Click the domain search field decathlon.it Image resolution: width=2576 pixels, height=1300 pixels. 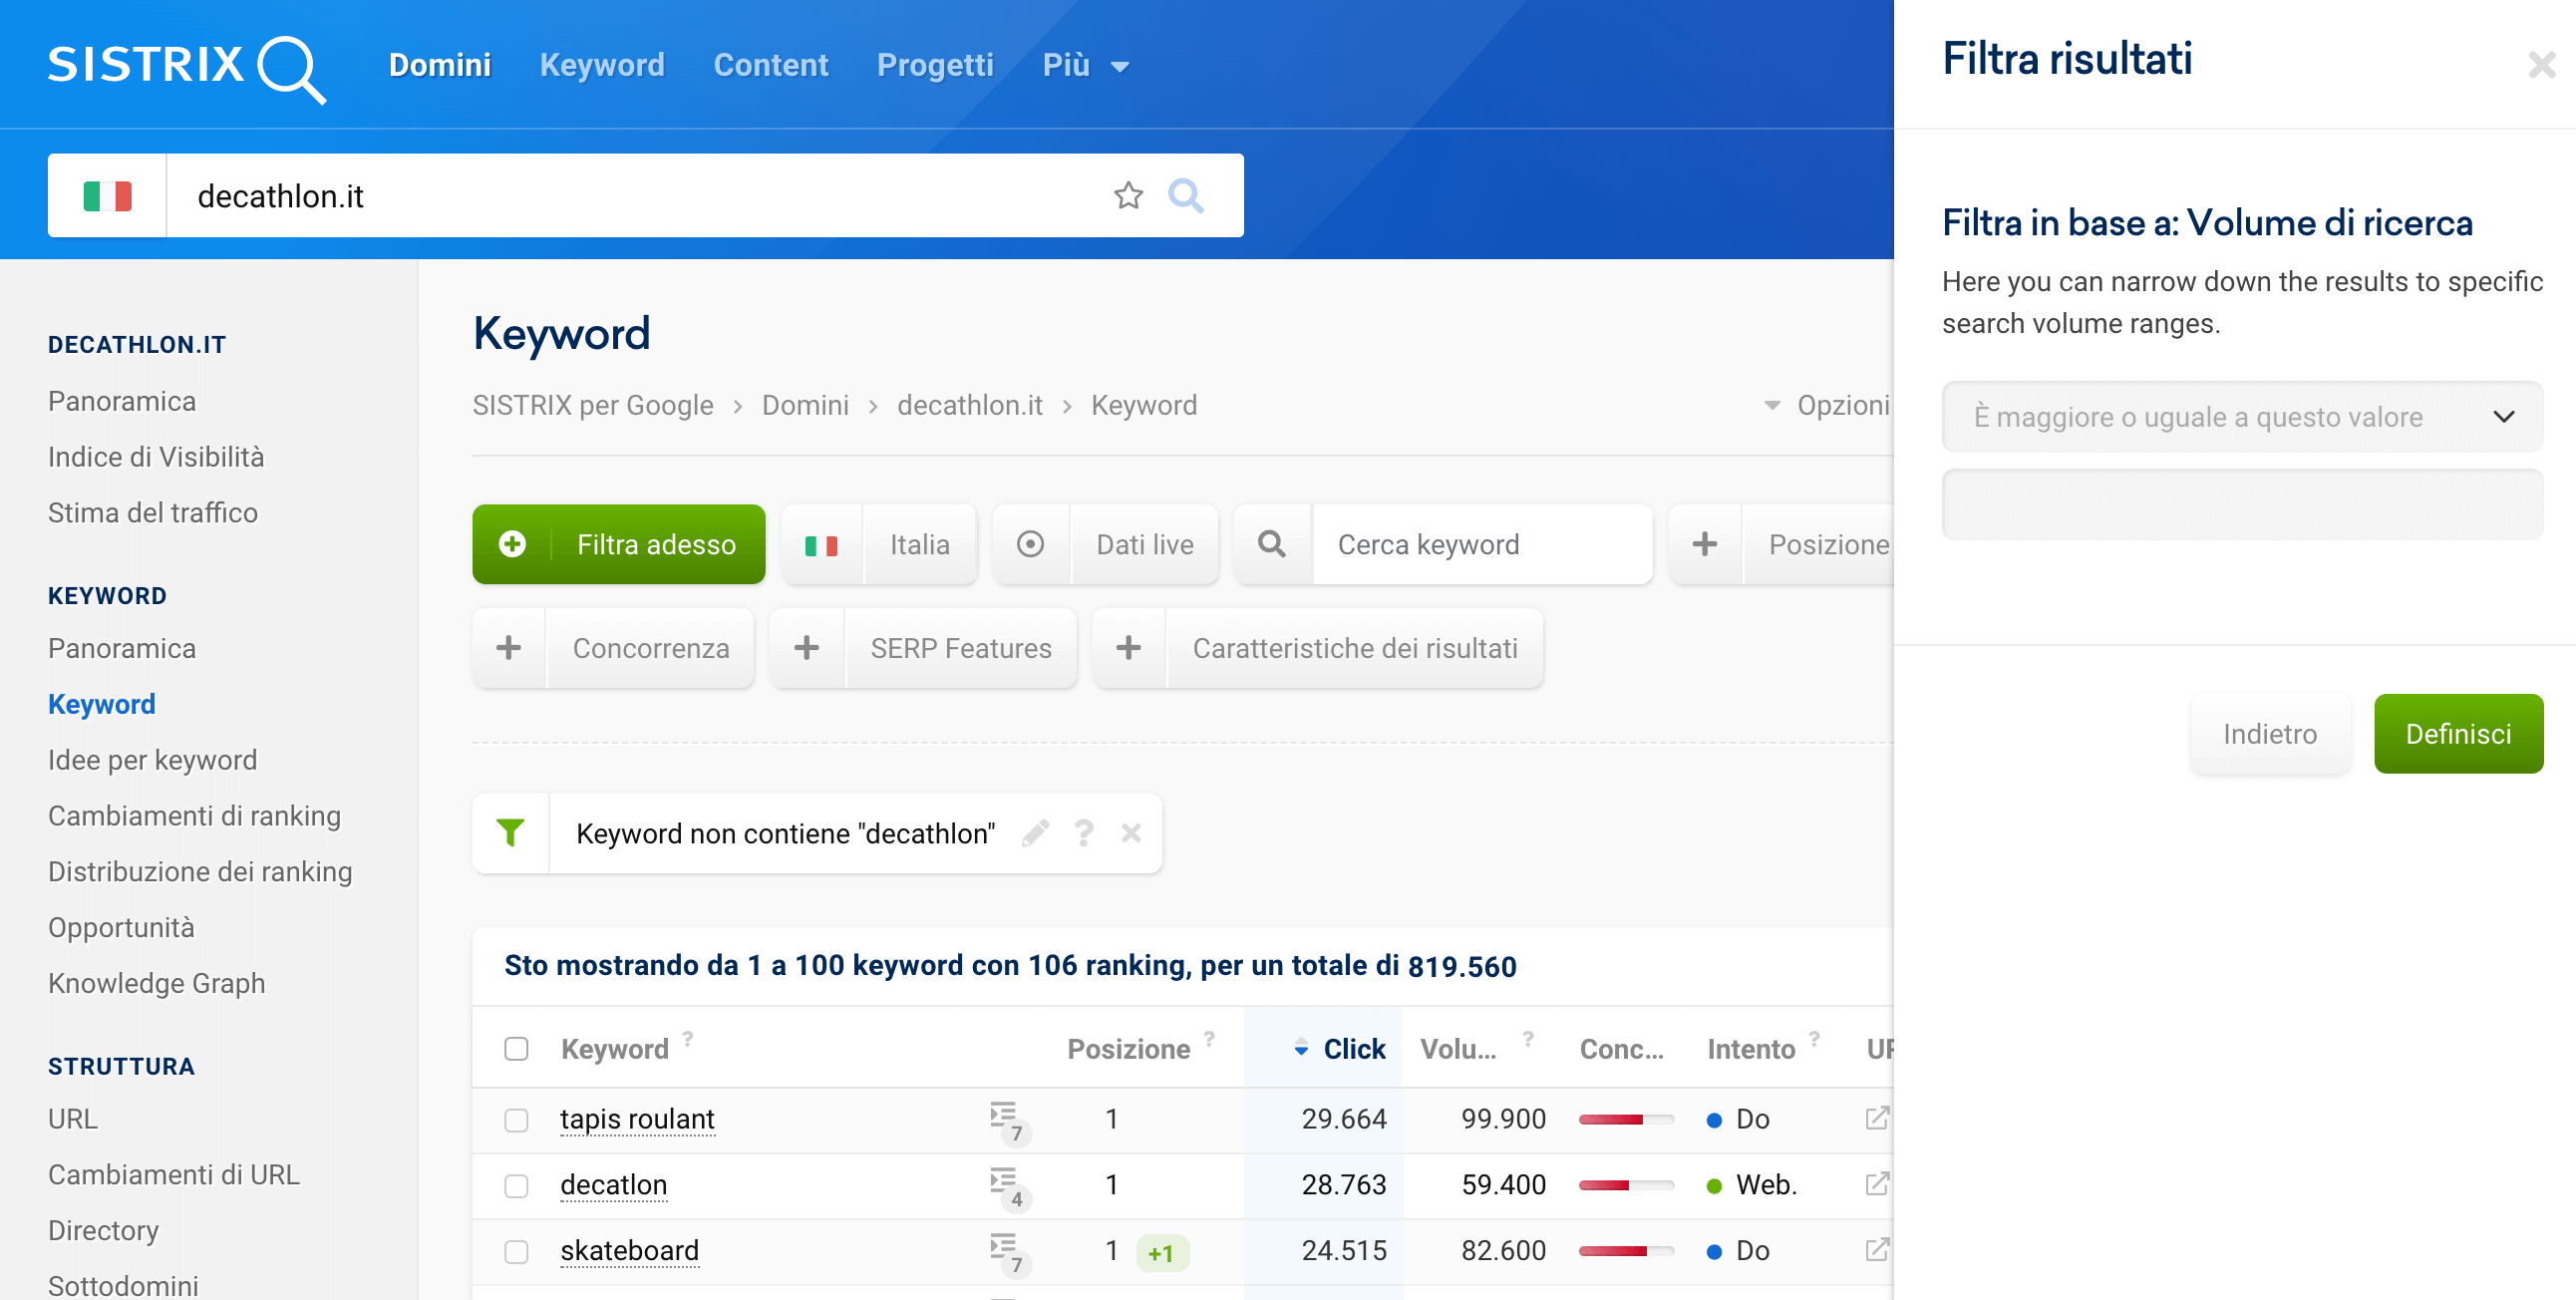640,196
